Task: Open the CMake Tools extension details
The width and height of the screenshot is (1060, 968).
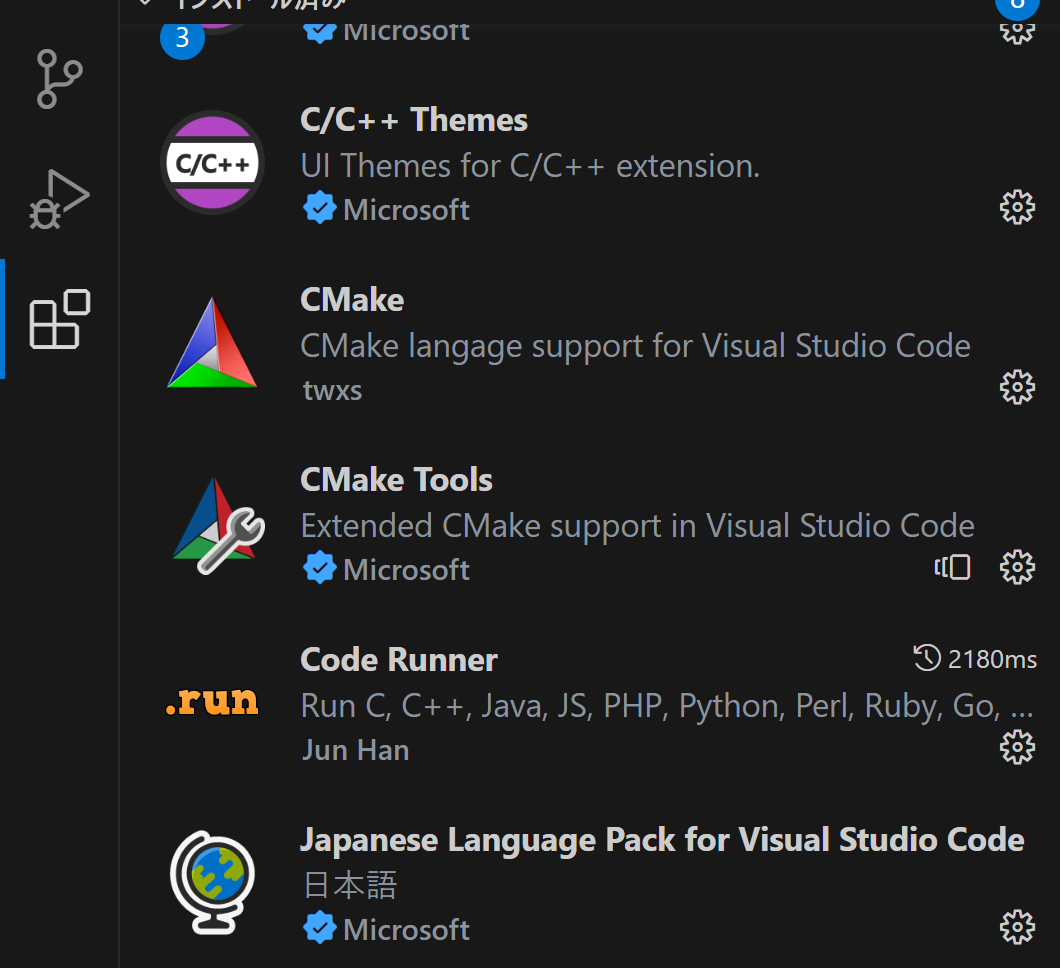Action: [396, 480]
